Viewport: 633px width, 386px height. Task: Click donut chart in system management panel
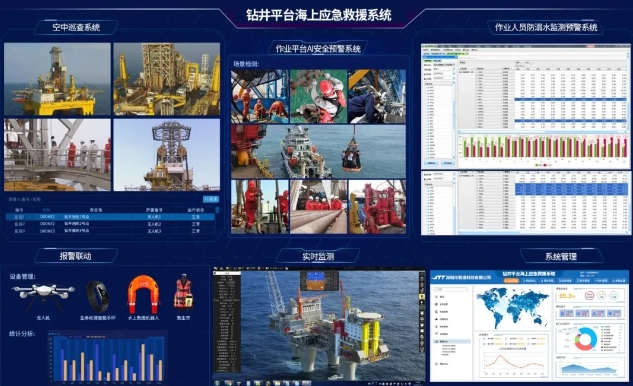pos(585,339)
